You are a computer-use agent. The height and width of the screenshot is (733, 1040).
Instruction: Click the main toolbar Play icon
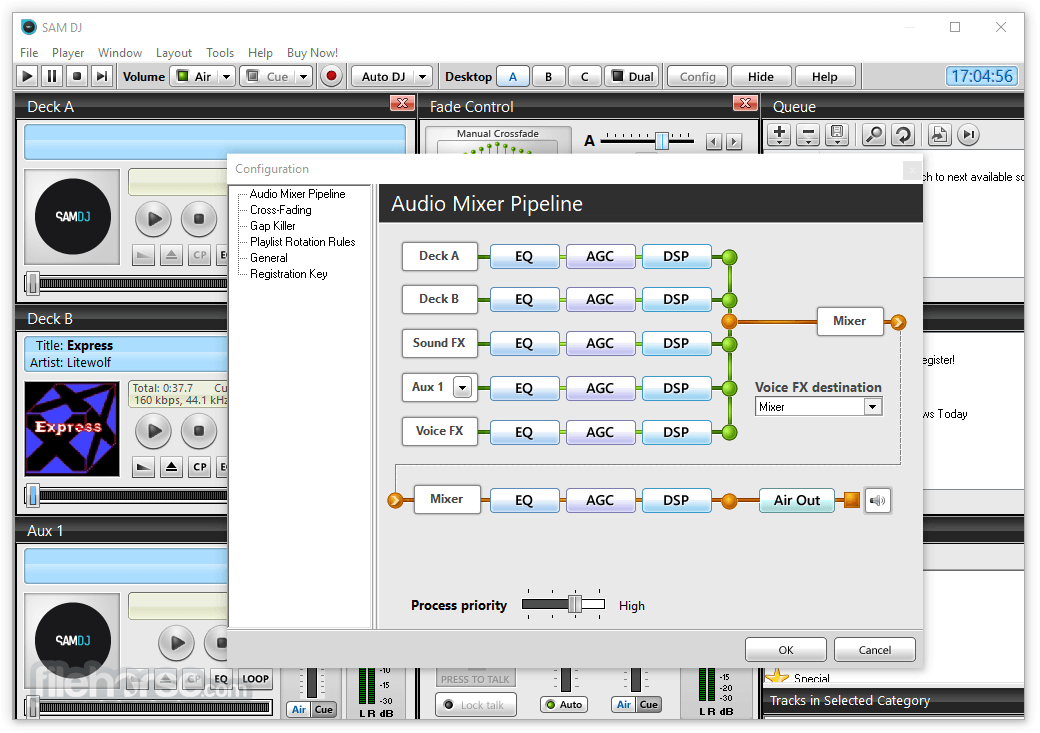(x=27, y=76)
